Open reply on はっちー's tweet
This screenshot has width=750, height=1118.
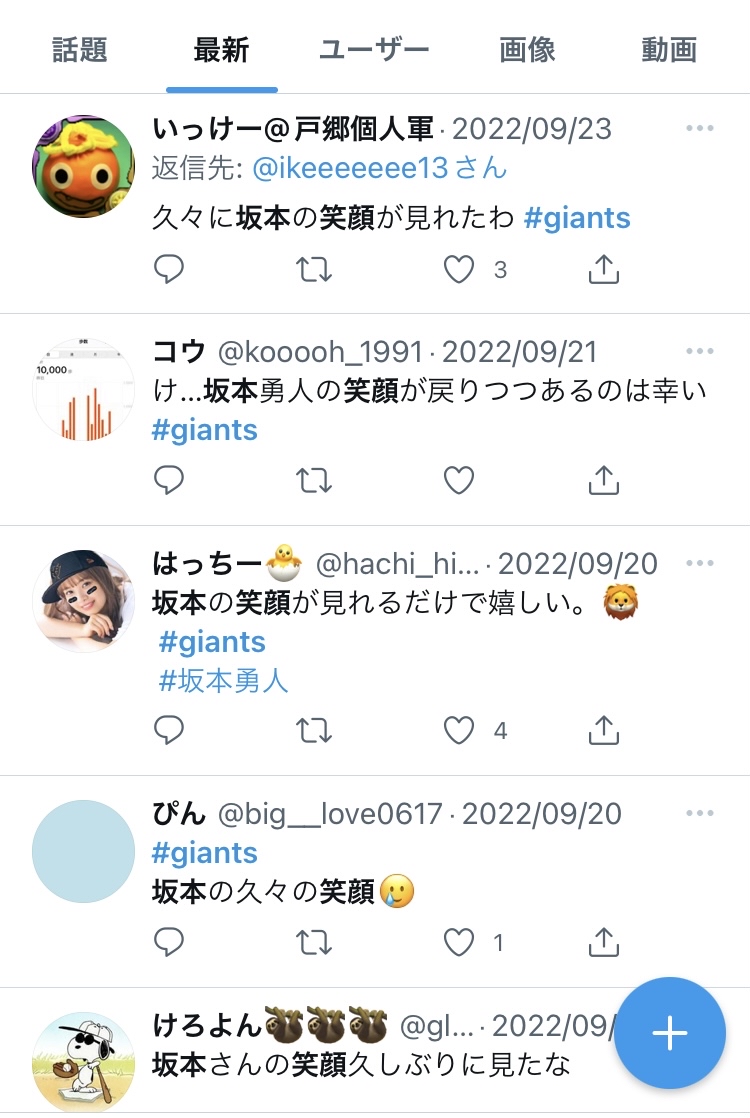pyautogui.click(x=169, y=730)
